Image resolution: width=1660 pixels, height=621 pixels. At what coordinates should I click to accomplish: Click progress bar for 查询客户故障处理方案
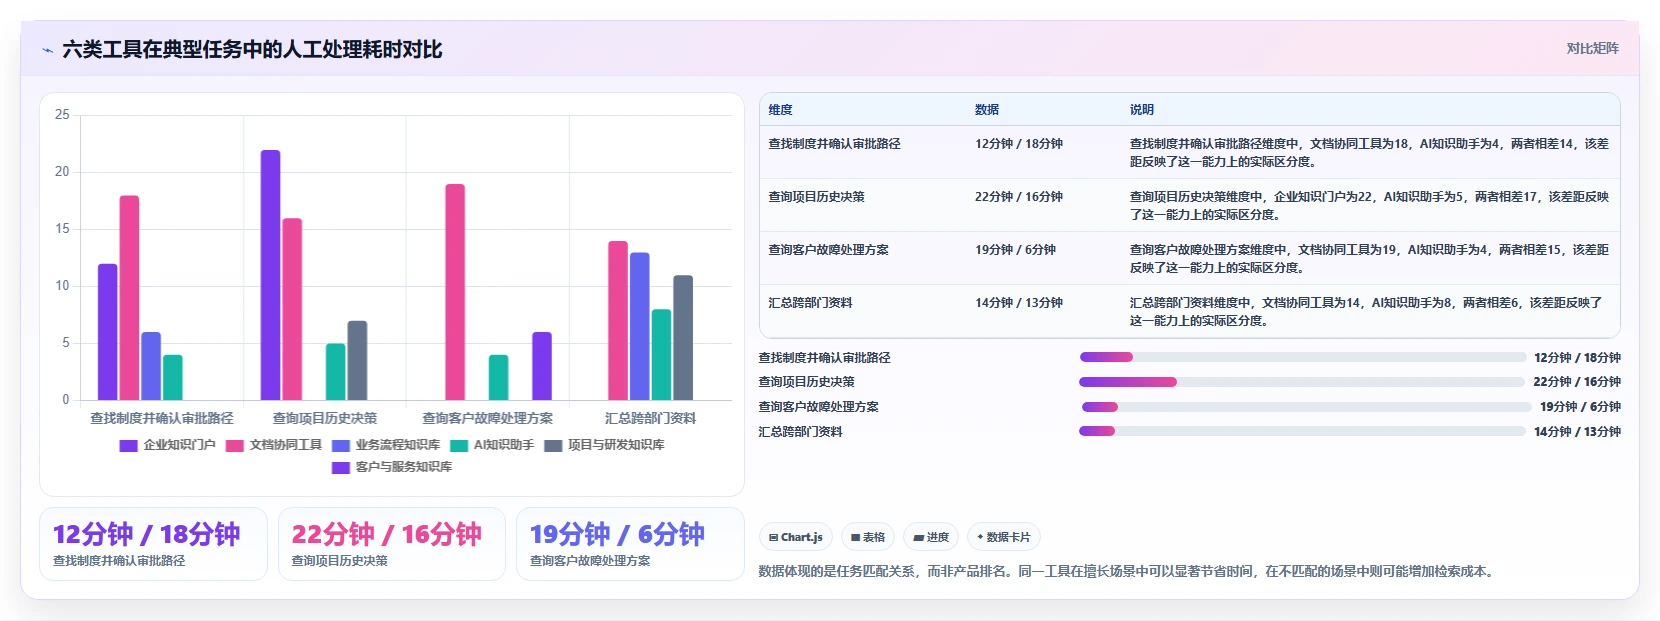coord(1306,407)
